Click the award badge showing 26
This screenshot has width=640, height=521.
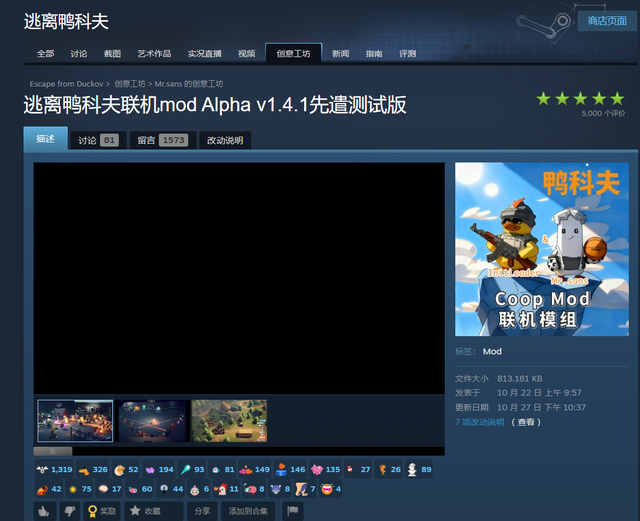[x=389, y=470]
